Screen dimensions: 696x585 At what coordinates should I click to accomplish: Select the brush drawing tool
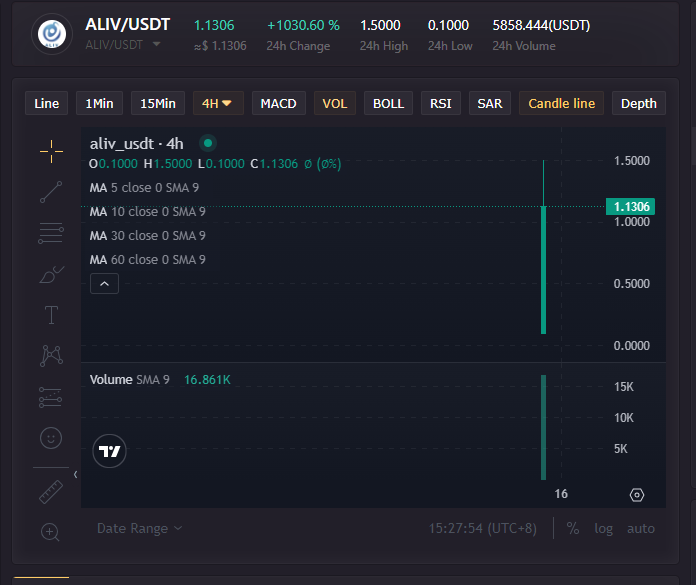click(x=51, y=274)
